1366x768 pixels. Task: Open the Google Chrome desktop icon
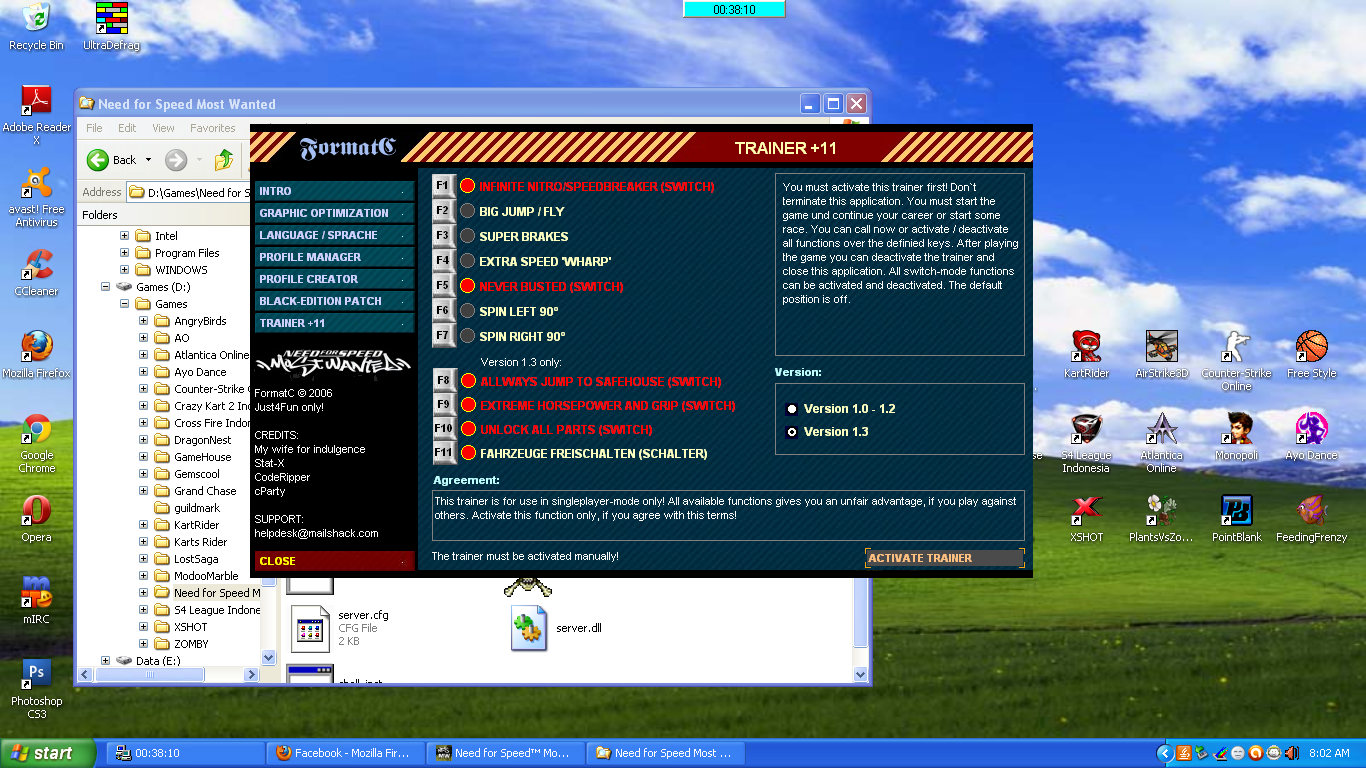coord(37,443)
